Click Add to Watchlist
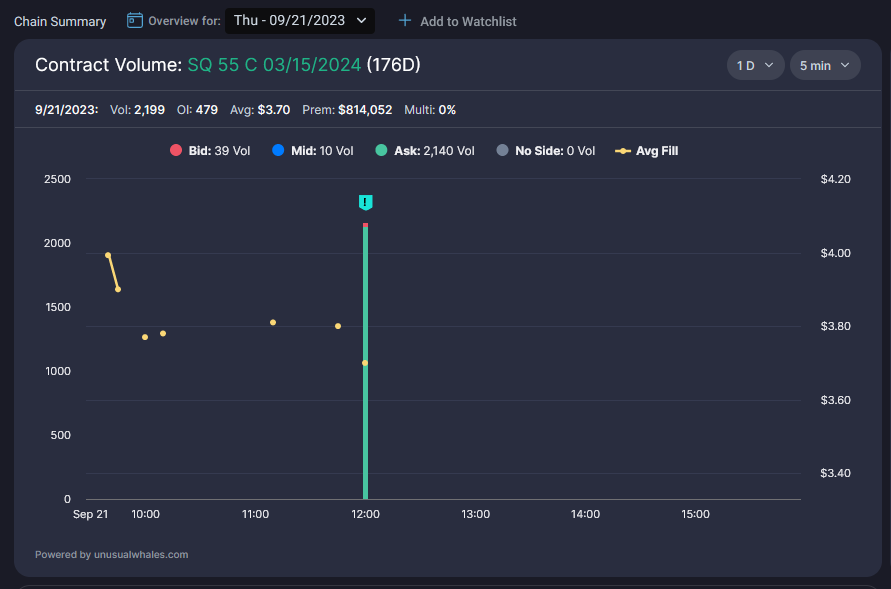891x589 pixels. pyautogui.click(x=457, y=22)
